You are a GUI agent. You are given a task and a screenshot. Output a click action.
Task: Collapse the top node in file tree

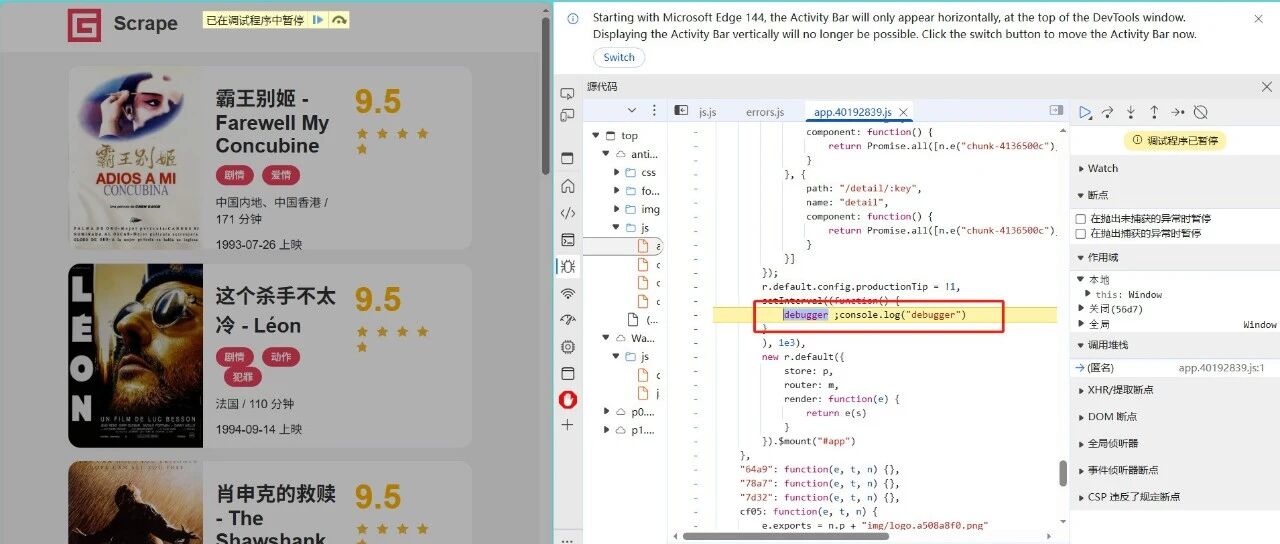pos(596,136)
